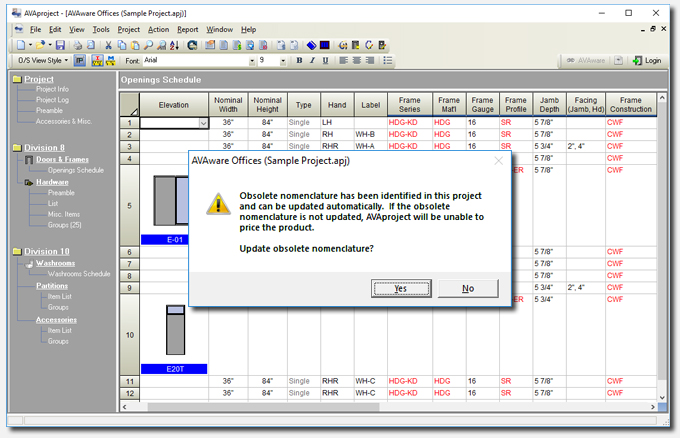Click the Find magnifier icon
The width and height of the screenshot is (680, 438).
tap(149, 46)
